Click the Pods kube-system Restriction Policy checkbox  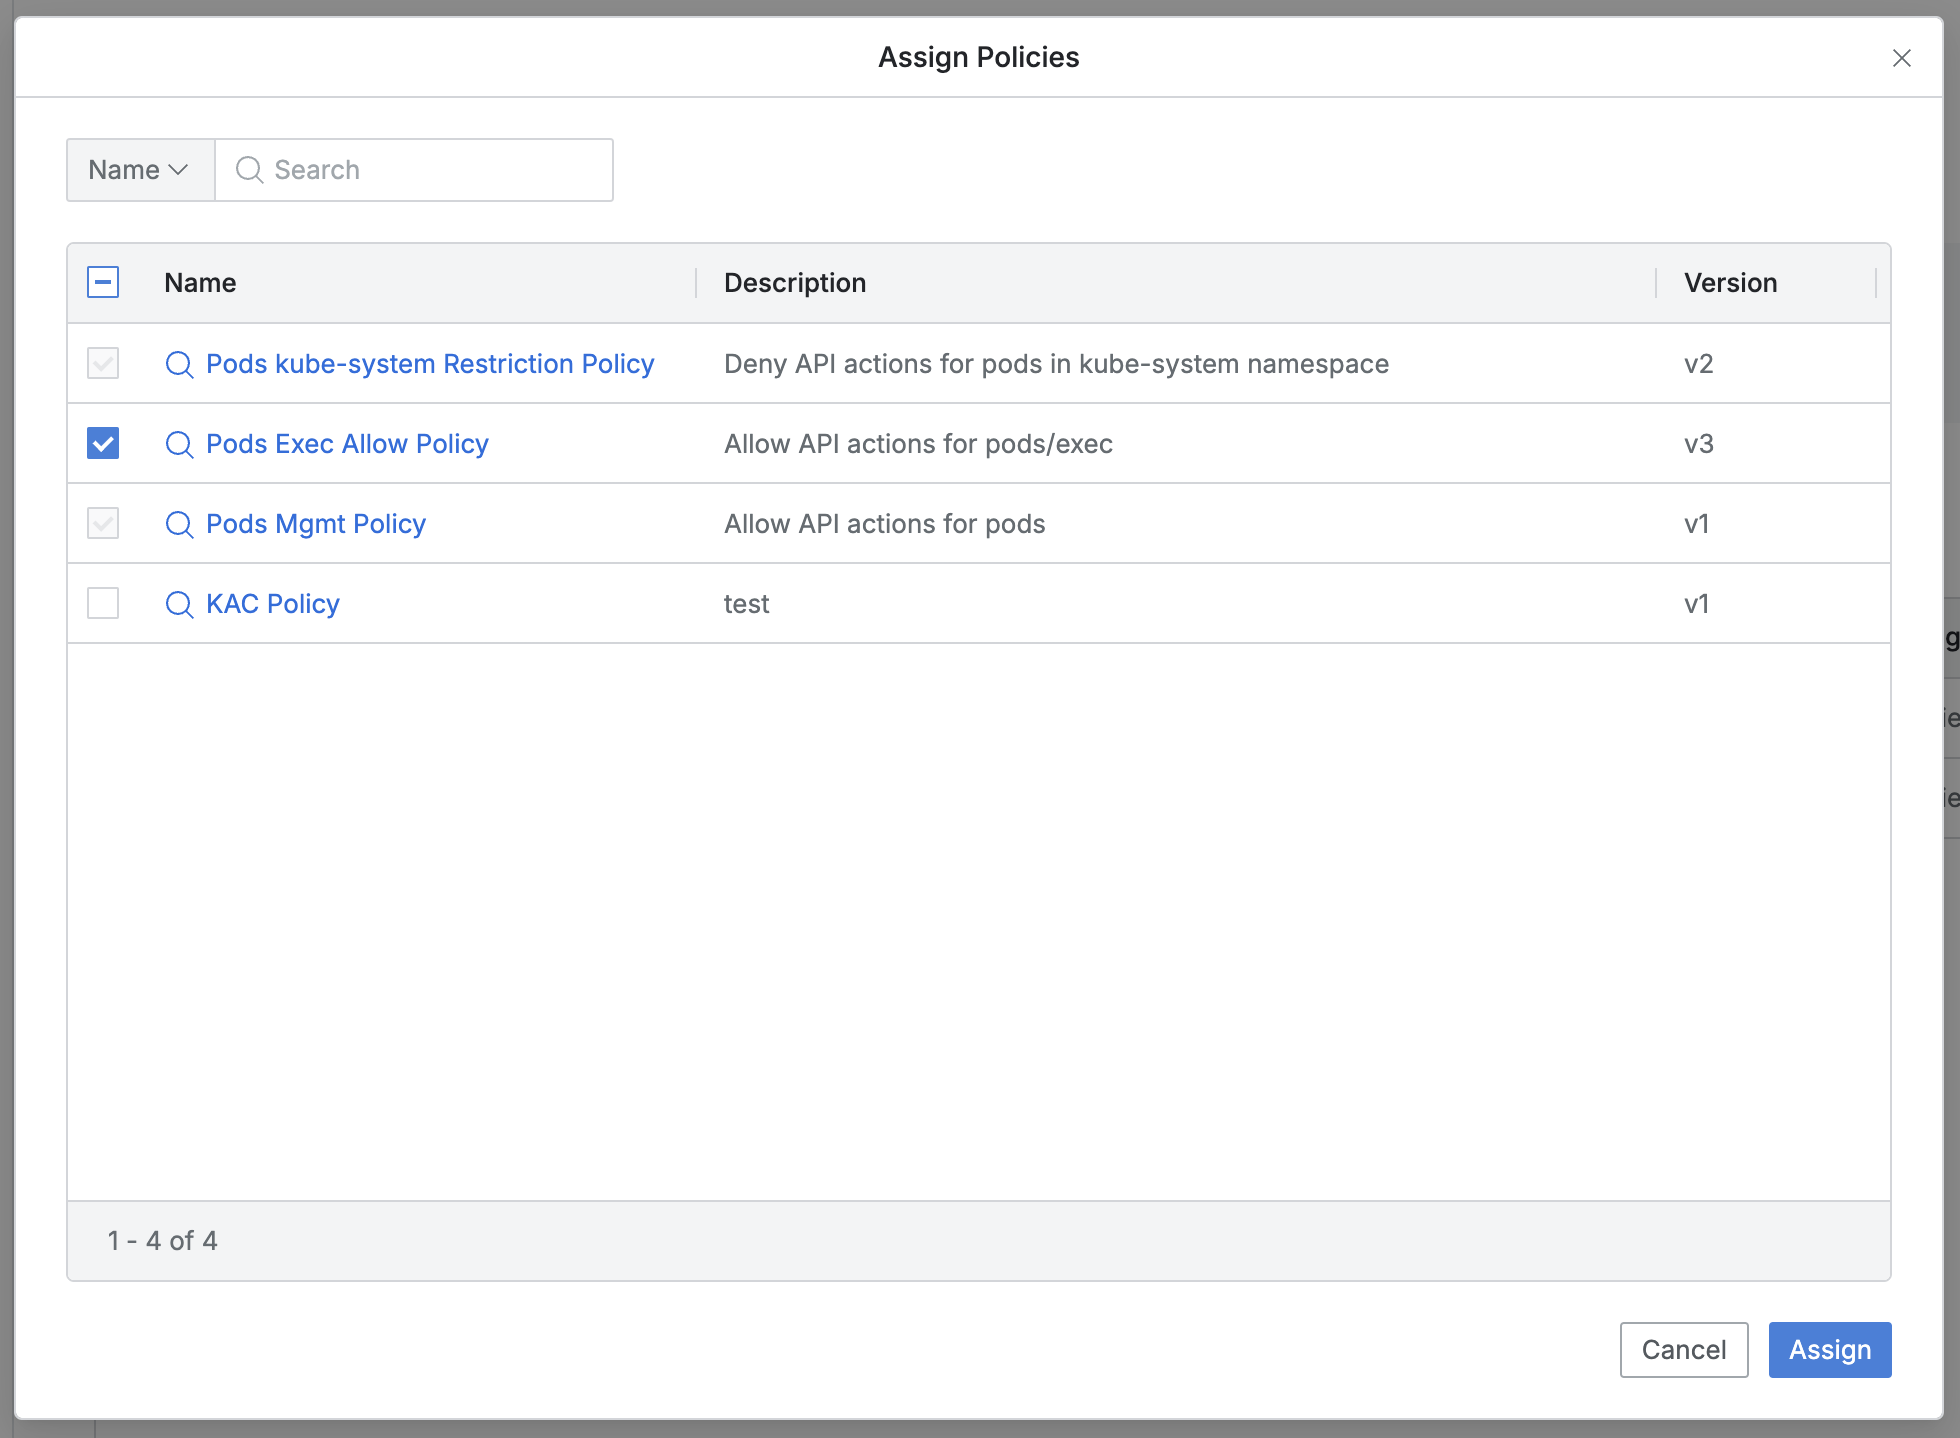click(103, 363)
